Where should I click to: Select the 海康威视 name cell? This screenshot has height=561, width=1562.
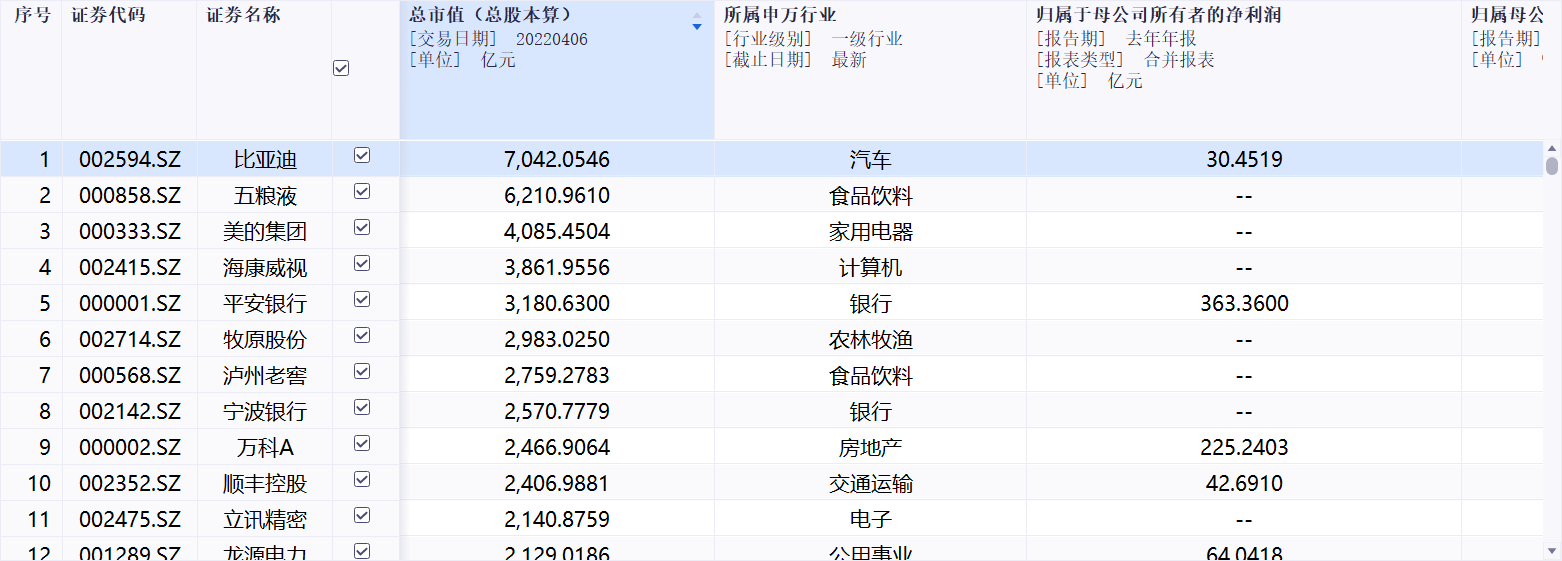tap(265, 268)
